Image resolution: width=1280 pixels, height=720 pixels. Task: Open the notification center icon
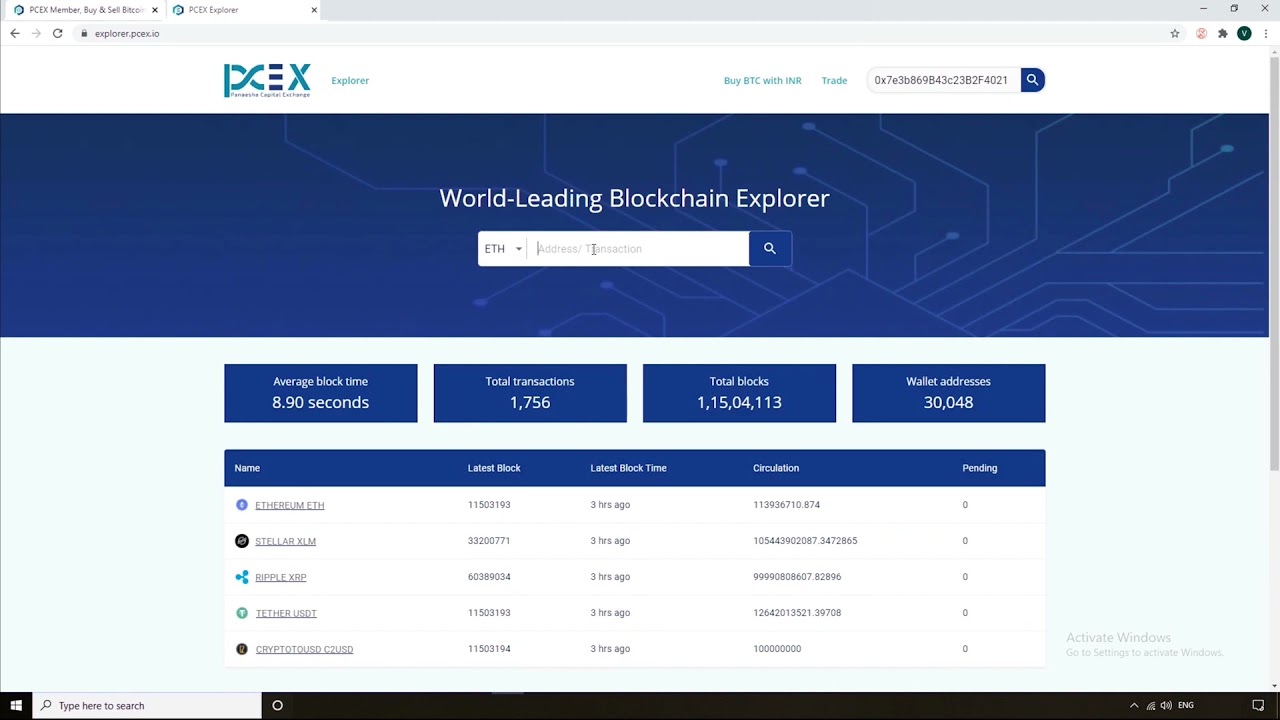[1258, 705]
